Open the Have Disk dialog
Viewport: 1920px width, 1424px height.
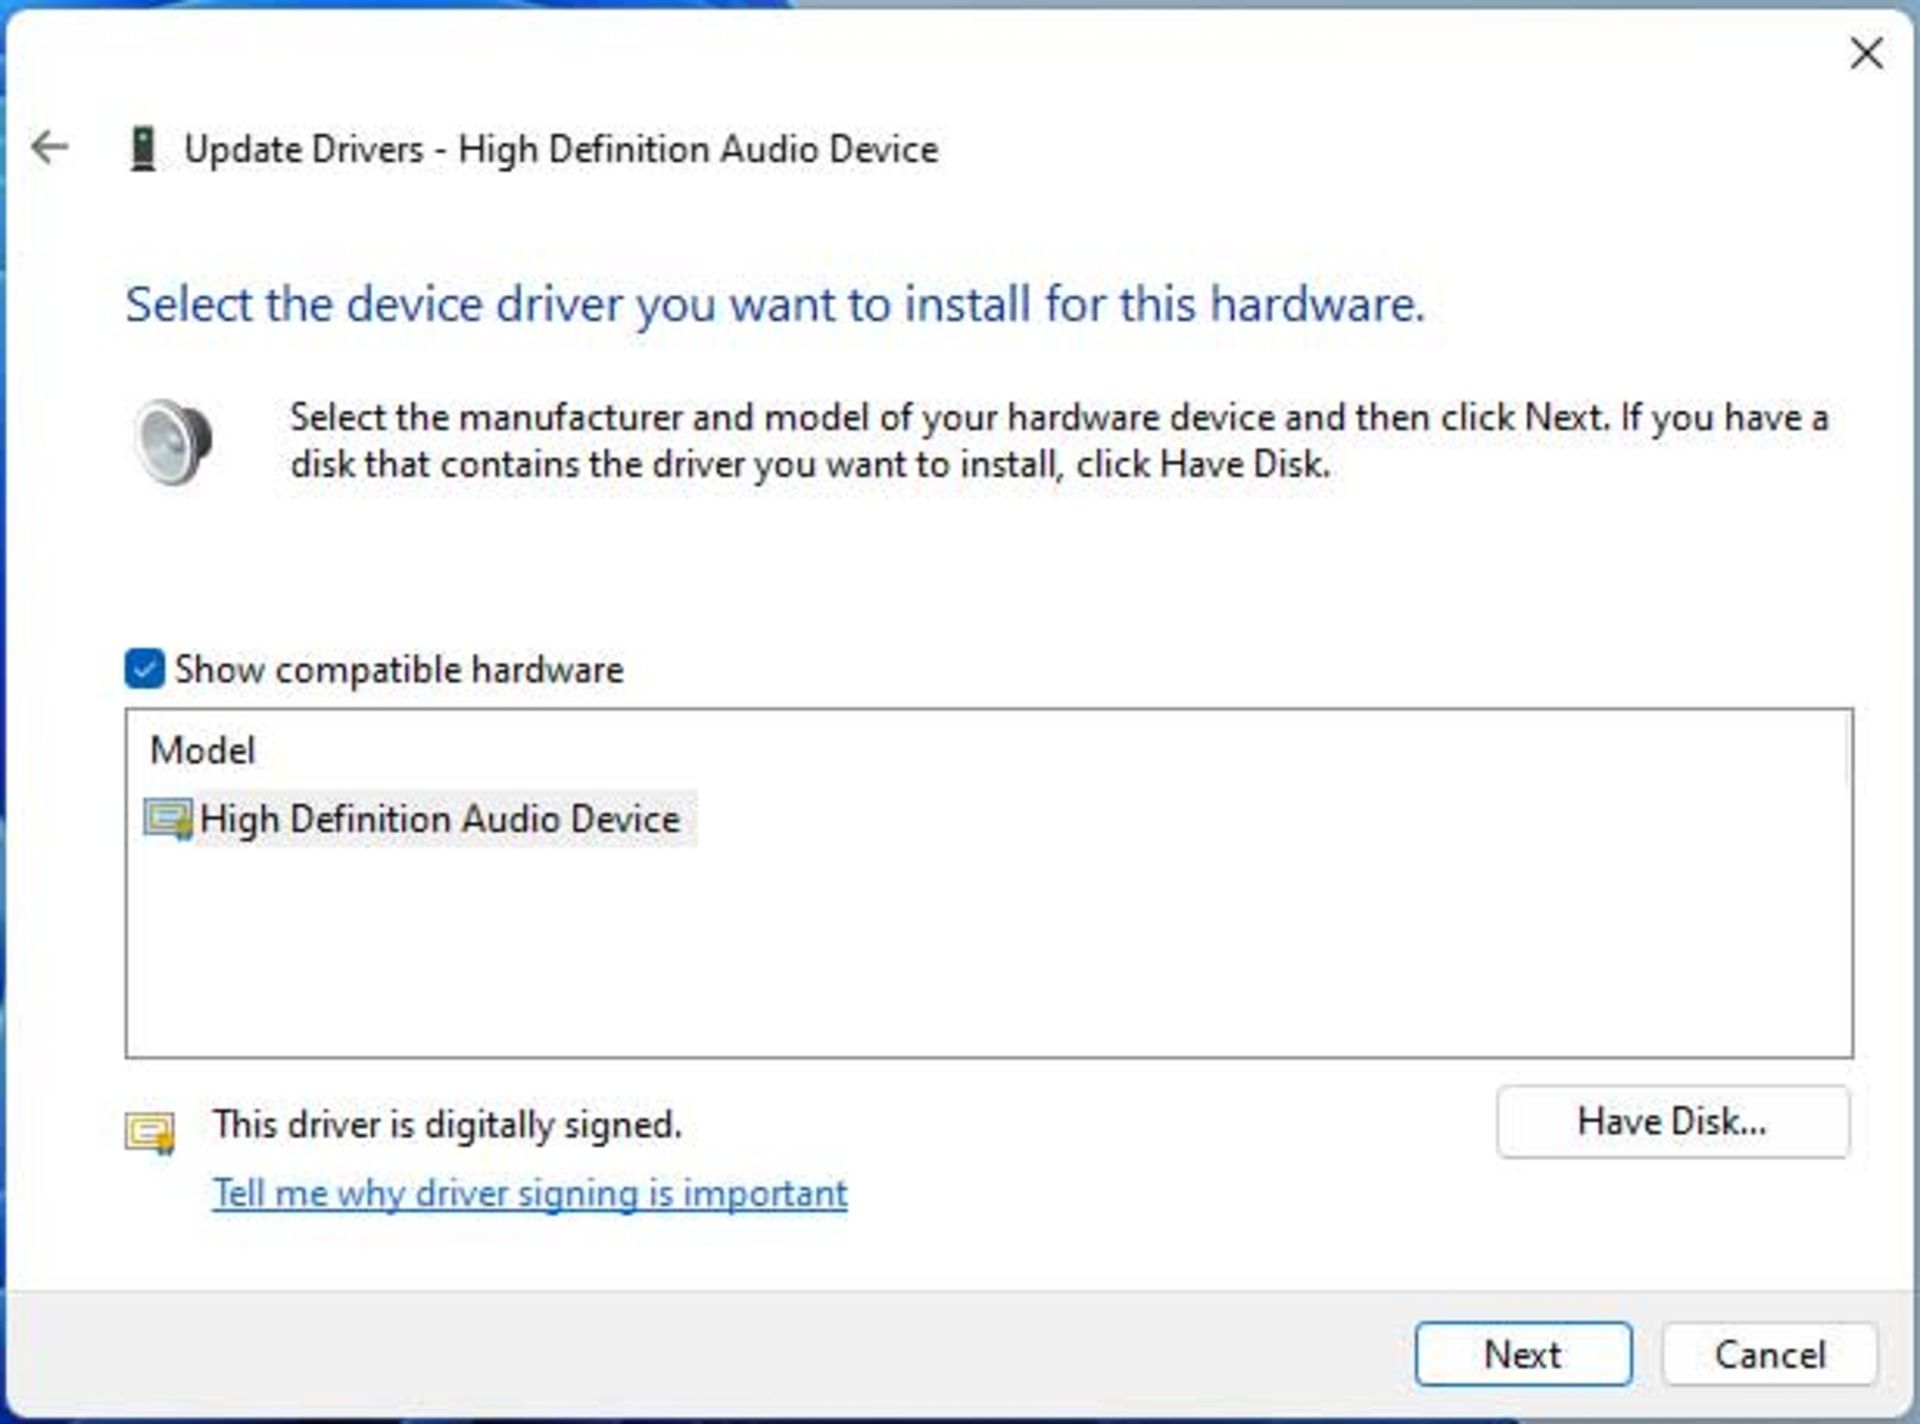point(1672,1122)
